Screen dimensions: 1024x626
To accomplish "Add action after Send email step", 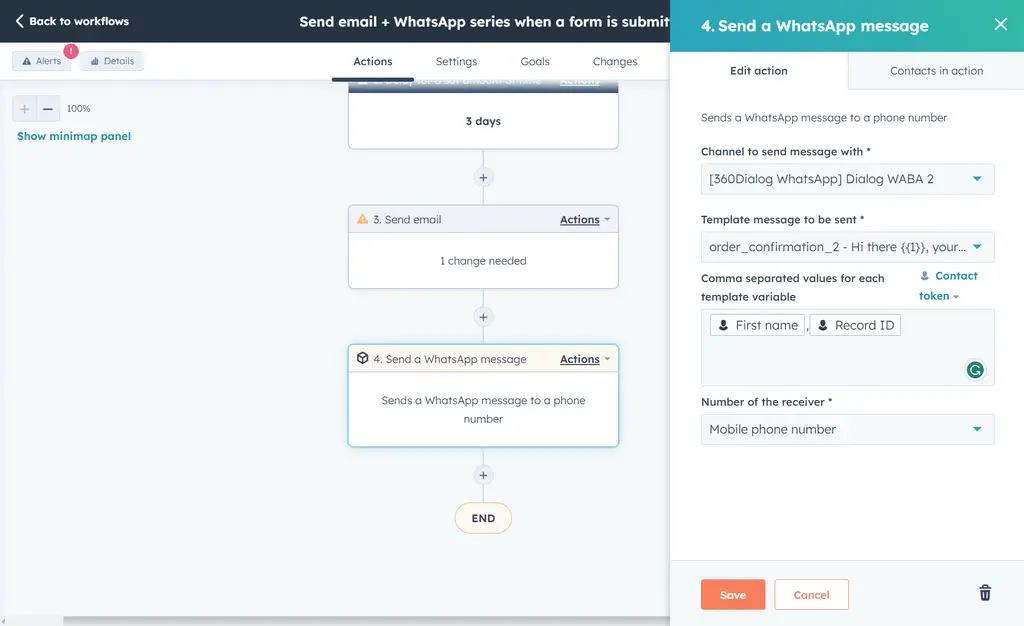I will (x=483, y=317).
